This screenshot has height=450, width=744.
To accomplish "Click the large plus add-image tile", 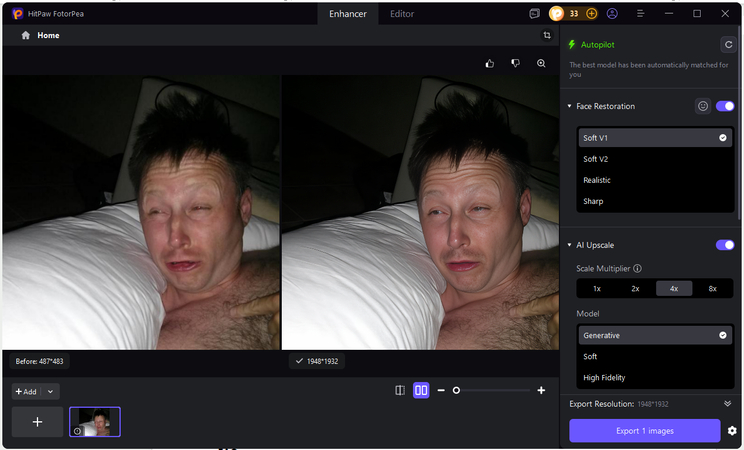I will pos(37,422).
